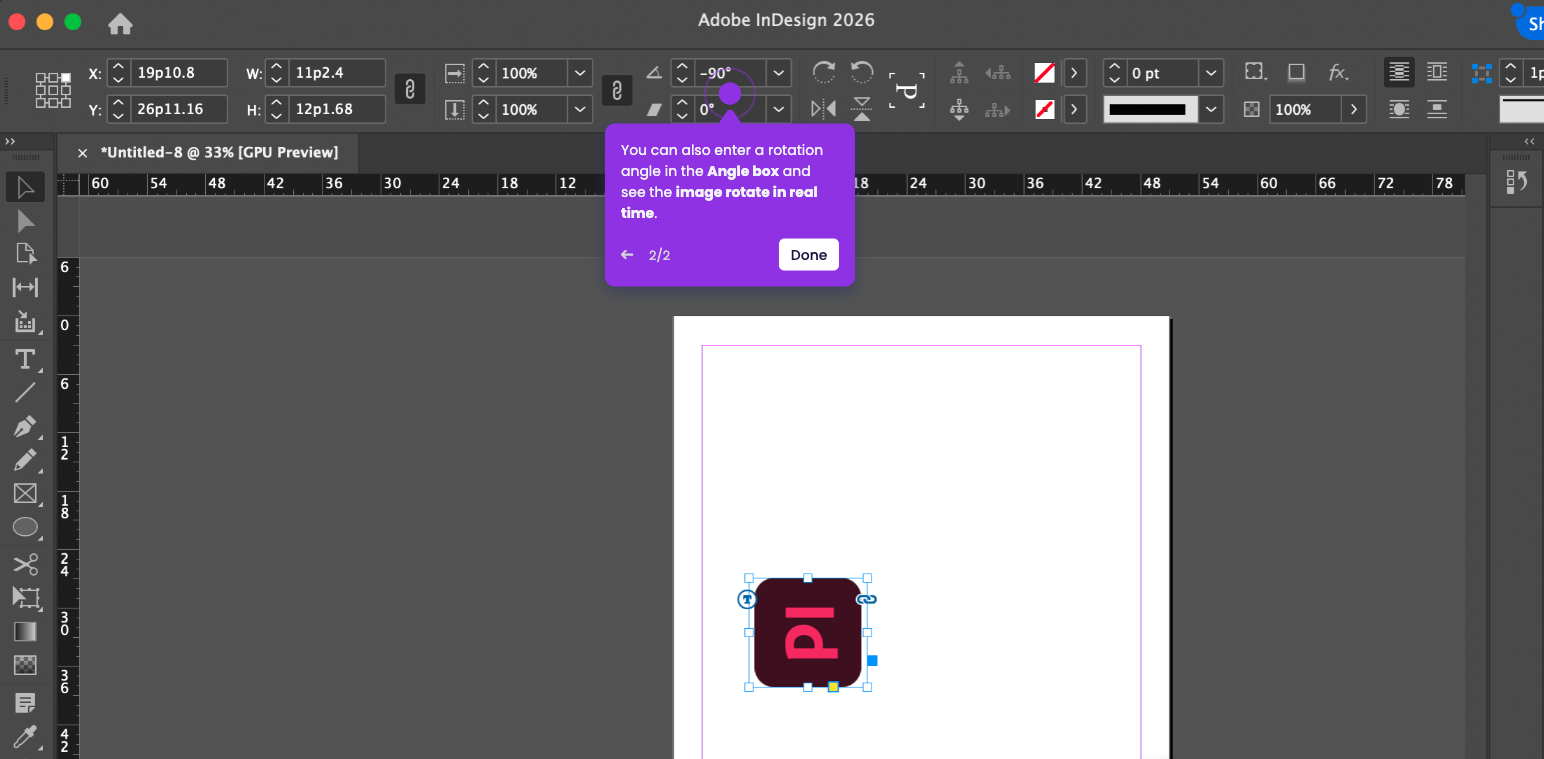Select the Type tool

26,358
